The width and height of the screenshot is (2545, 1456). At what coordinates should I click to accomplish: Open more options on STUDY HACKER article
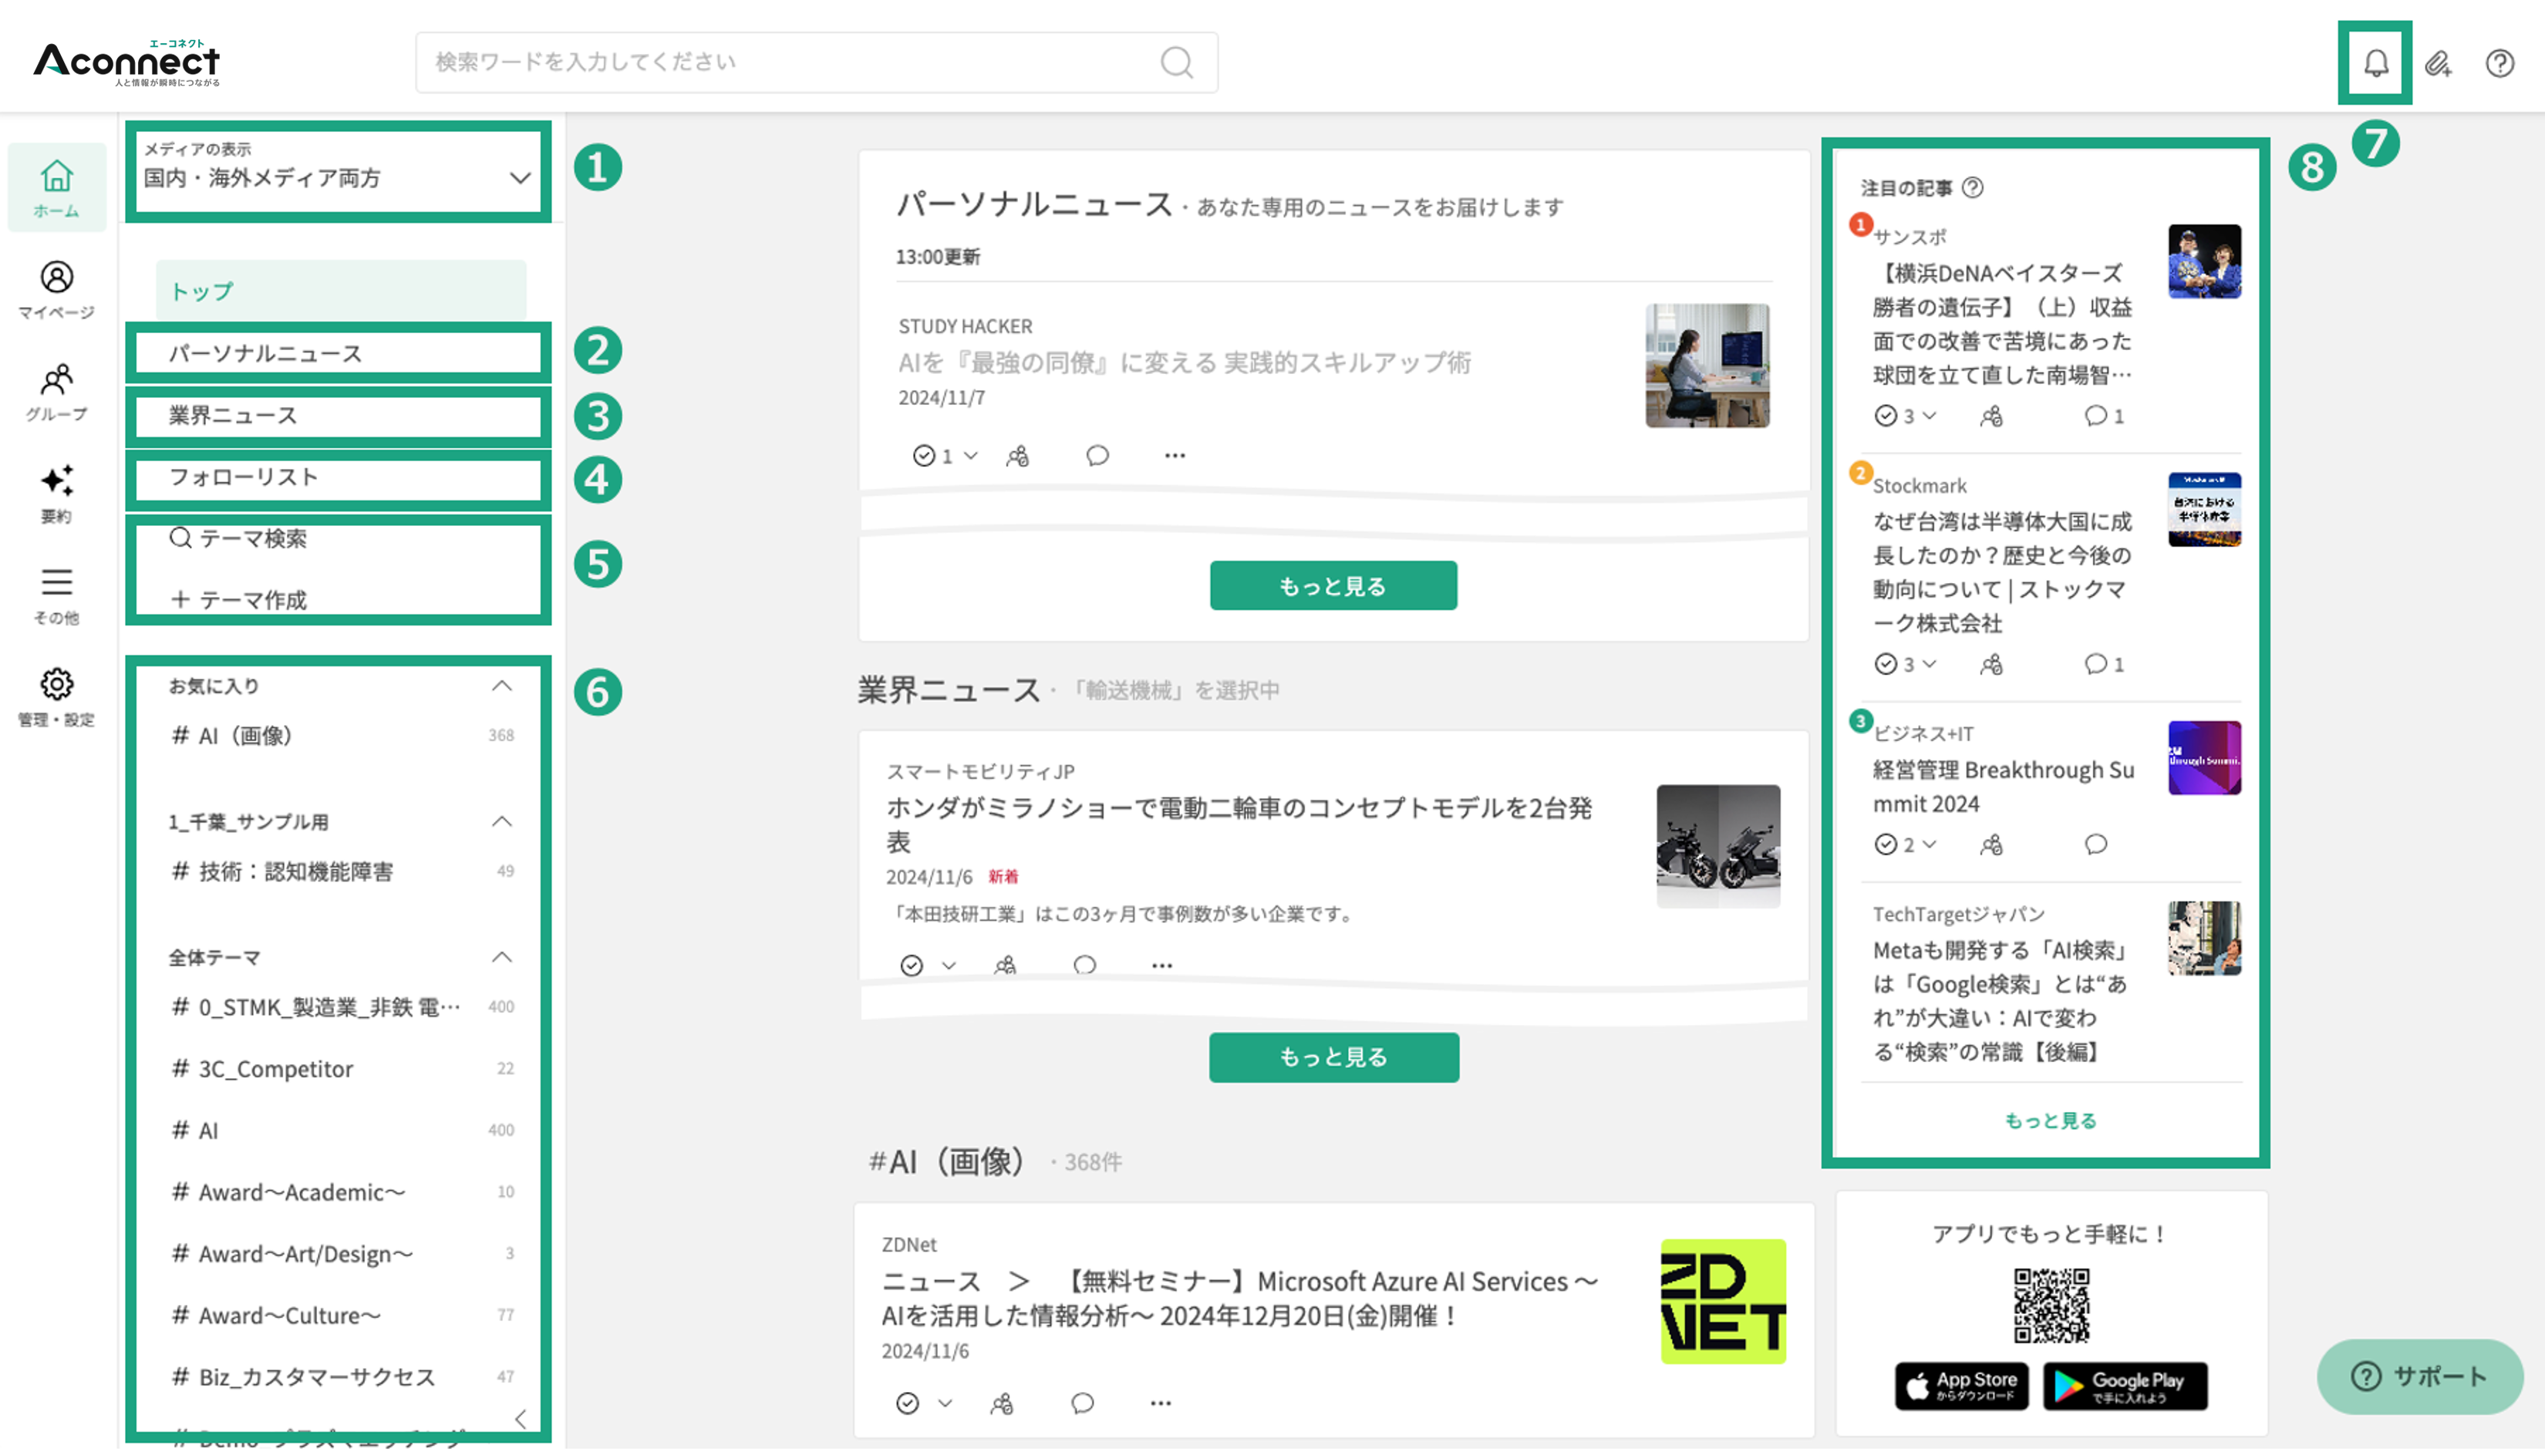1174,456
